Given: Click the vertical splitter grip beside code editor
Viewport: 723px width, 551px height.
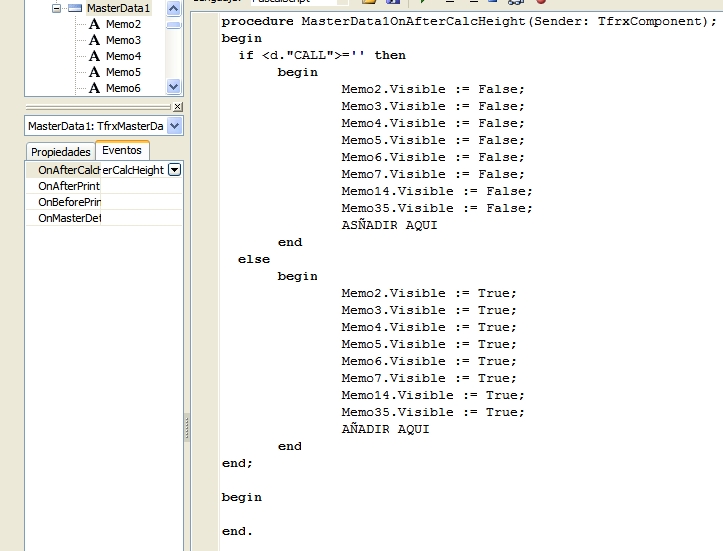Looking at the screenshot, I should (x=186, y=430).
